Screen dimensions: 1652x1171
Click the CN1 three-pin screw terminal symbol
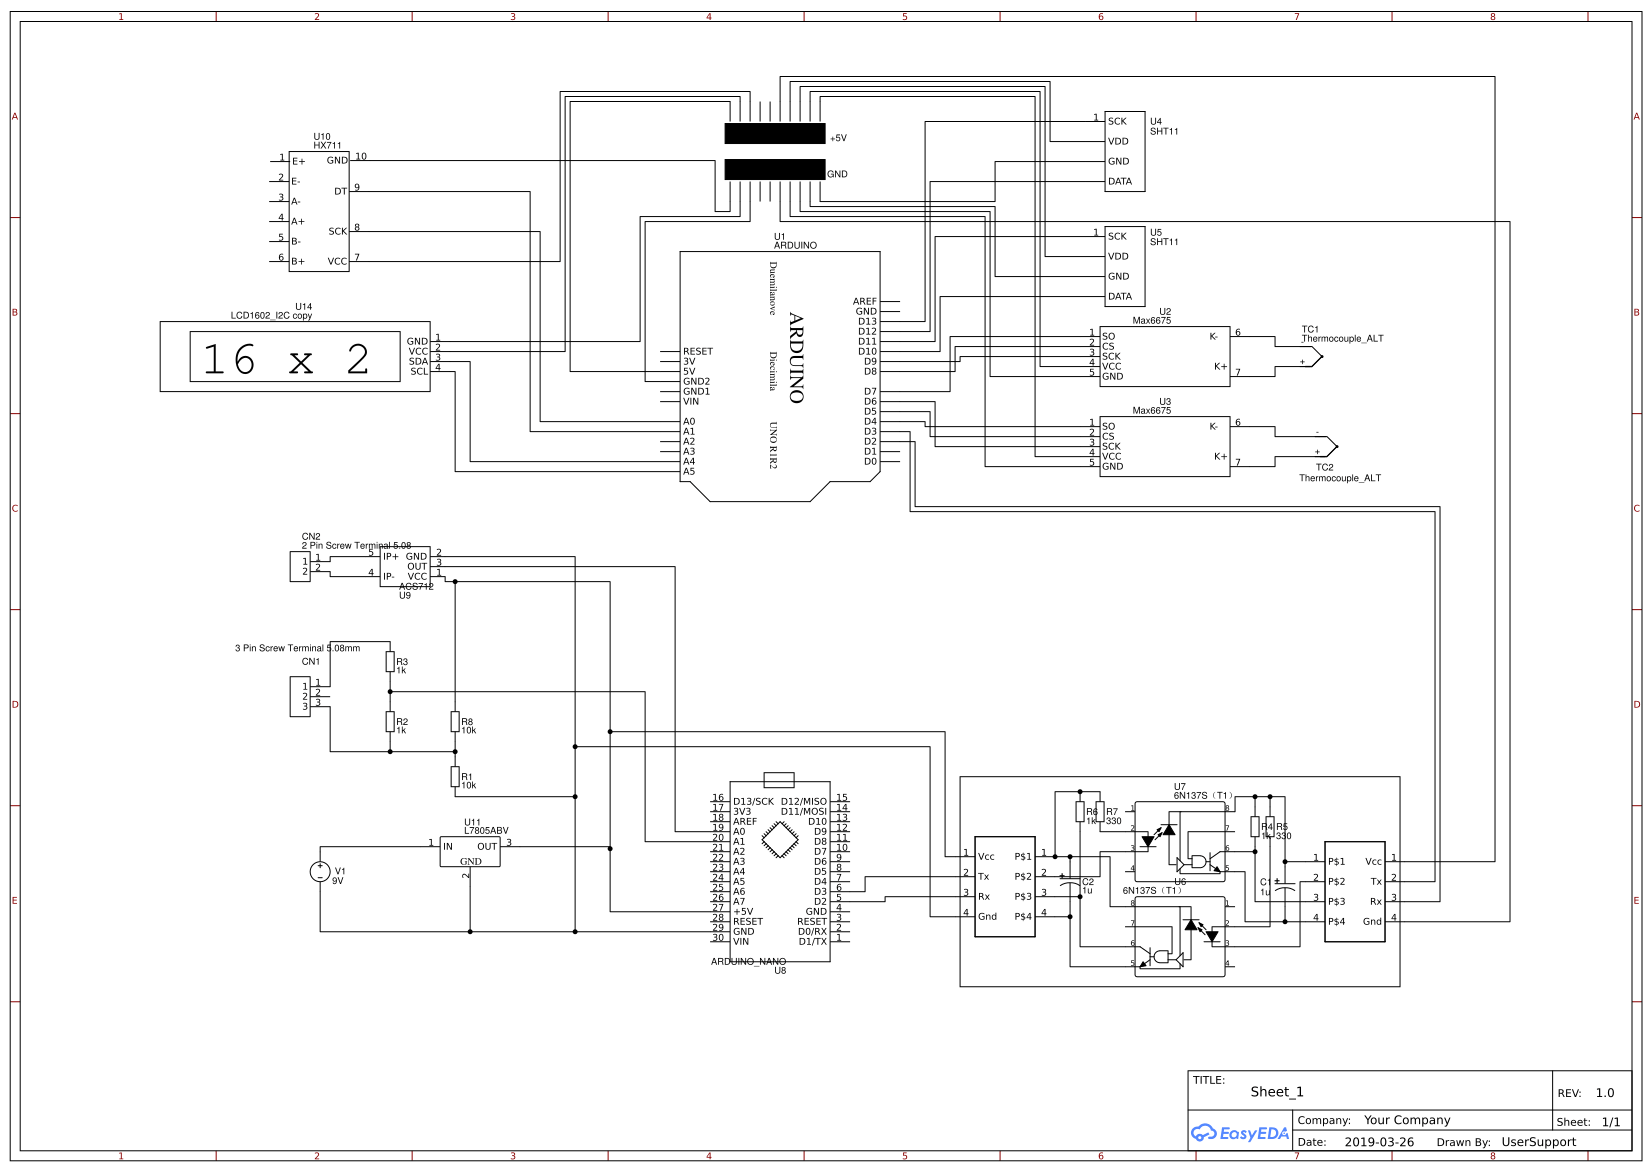pyautogui.click(x=300, y=697)
